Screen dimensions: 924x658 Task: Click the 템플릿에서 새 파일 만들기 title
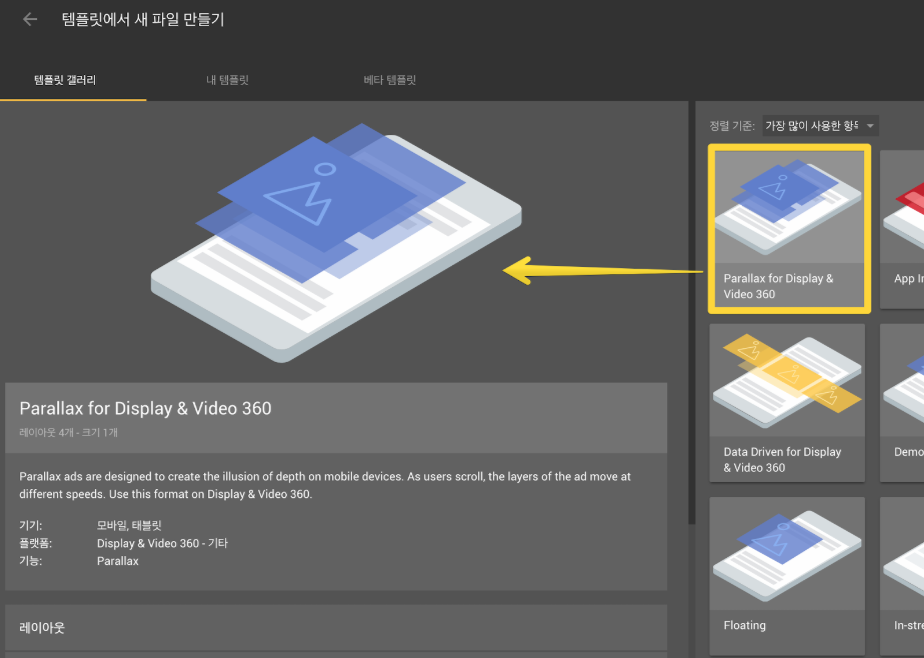pos(143,19)
